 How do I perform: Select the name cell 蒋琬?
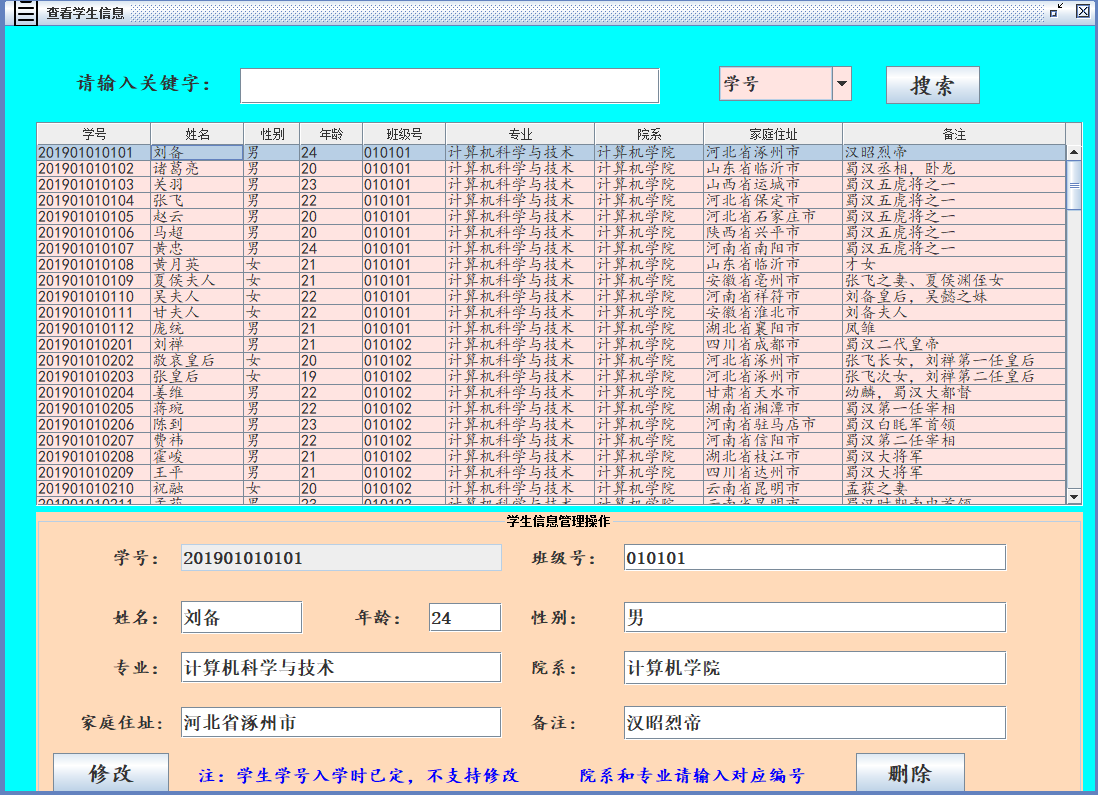tap(197, 409)
